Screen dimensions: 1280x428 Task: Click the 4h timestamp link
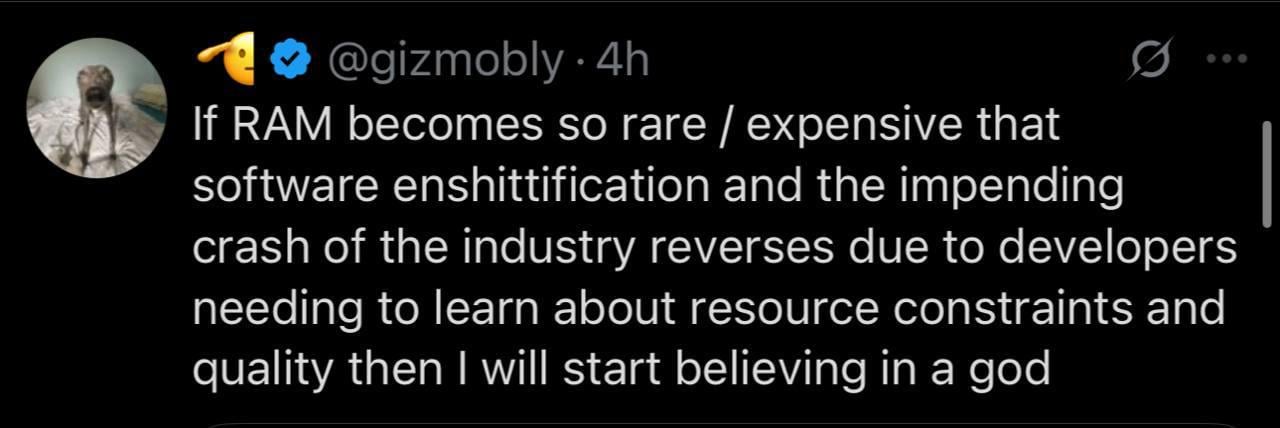(622, 62)
